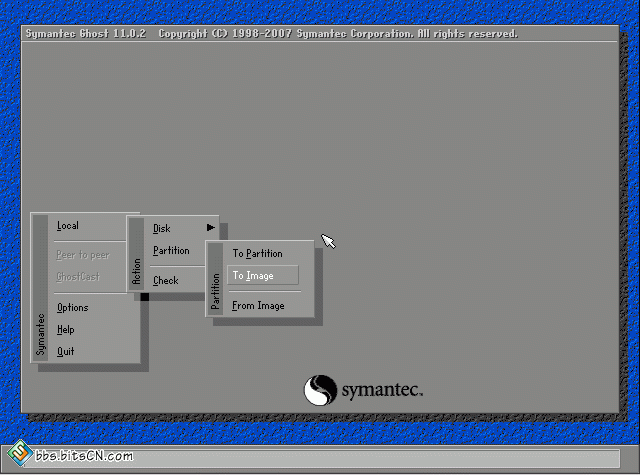Click the vertical Action menu label

136,271
